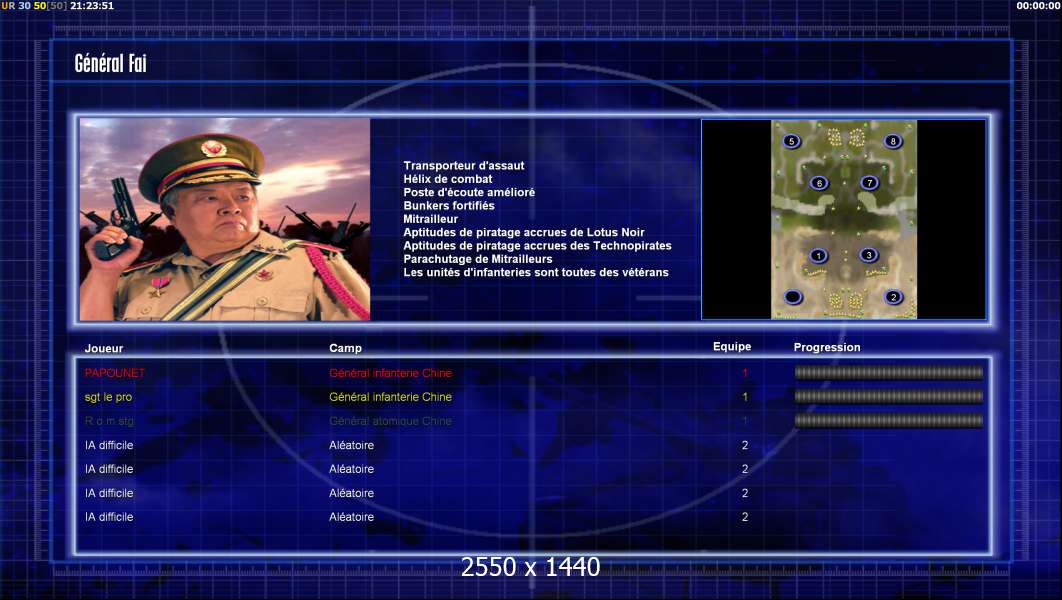Click the Général Fai portrait image
This screenshot has width=1062, height=600.
pos(225,219)
